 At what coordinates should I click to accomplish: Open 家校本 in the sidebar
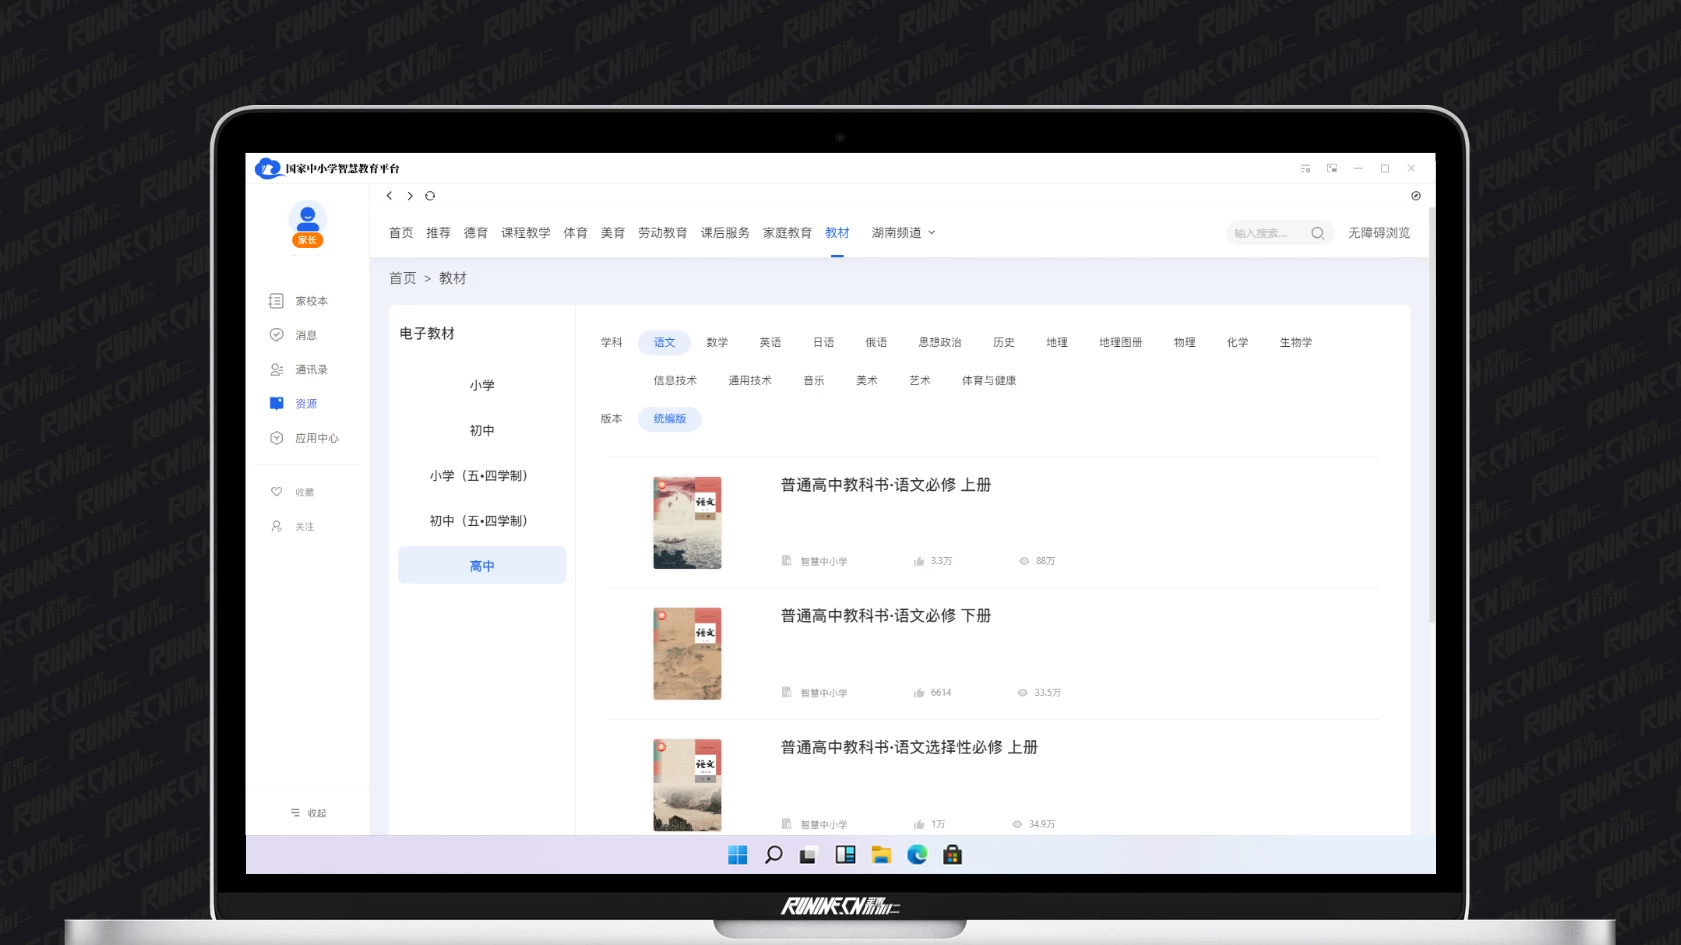[x=310, y=301]
